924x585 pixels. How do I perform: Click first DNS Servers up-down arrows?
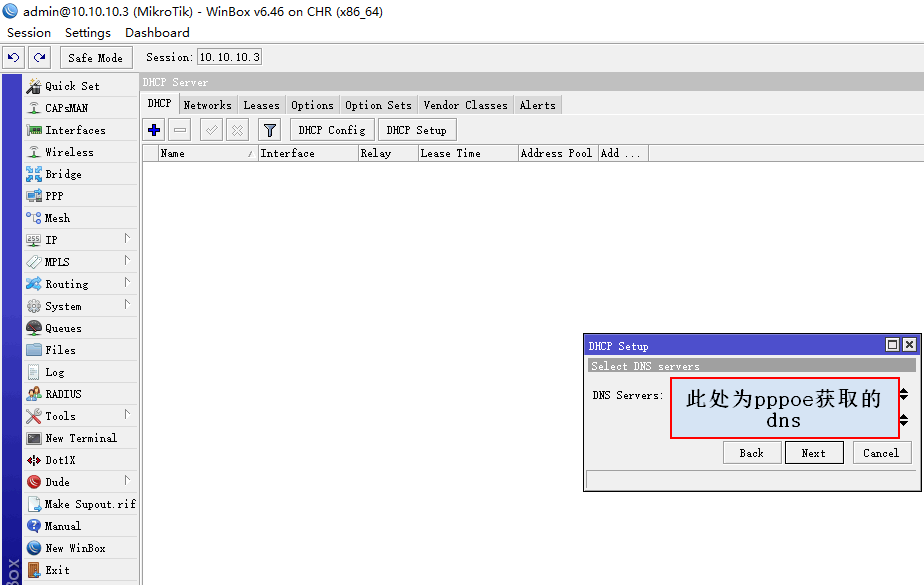(904, 394)
